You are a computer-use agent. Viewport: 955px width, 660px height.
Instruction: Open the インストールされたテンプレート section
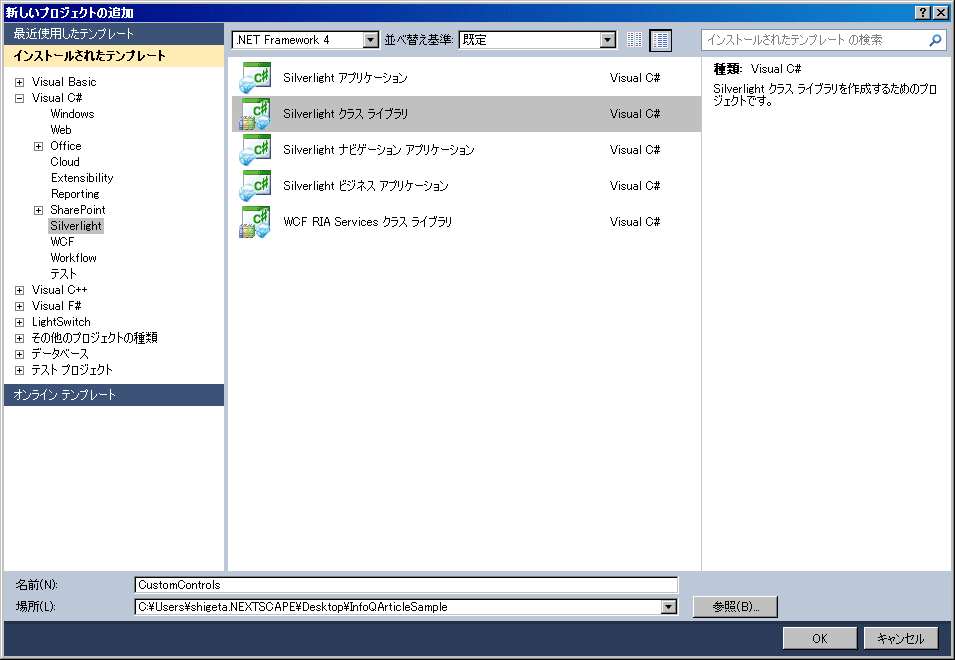click(114, 56)
